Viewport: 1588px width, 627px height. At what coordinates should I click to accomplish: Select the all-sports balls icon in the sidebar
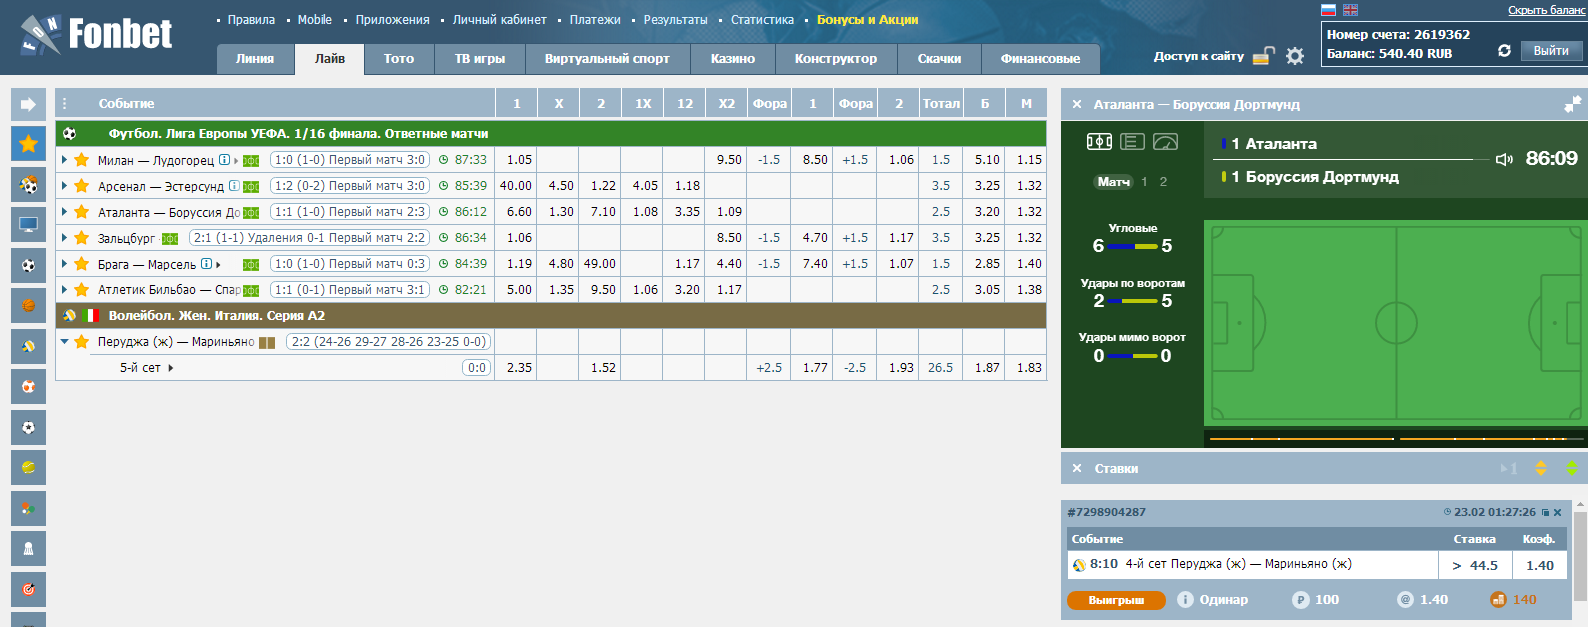[x=28, y=184]
